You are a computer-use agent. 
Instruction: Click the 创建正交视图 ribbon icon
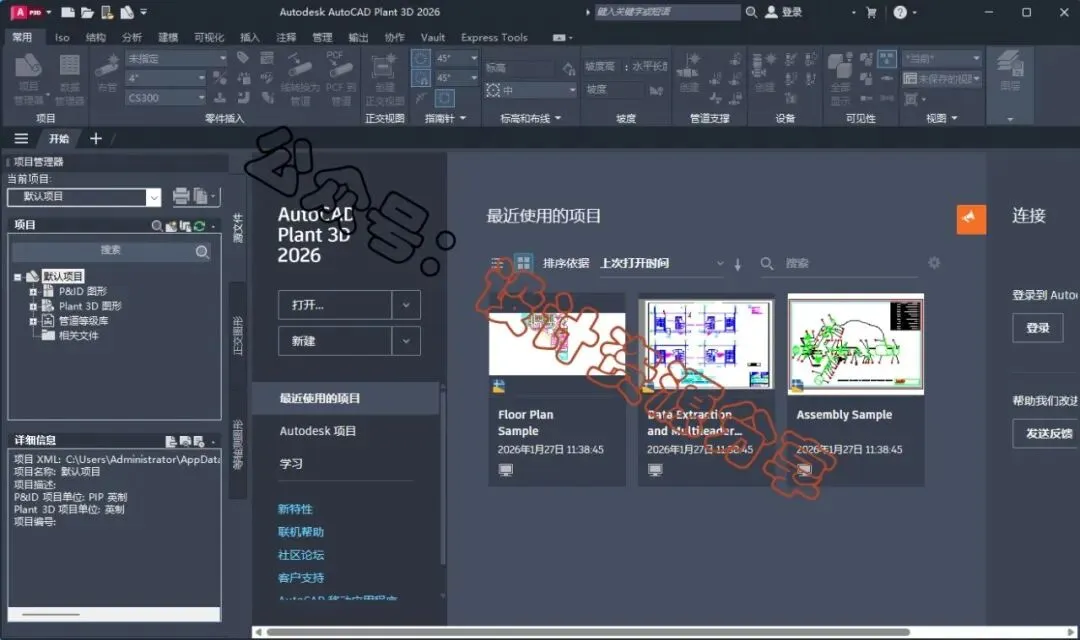pos(384,79)
